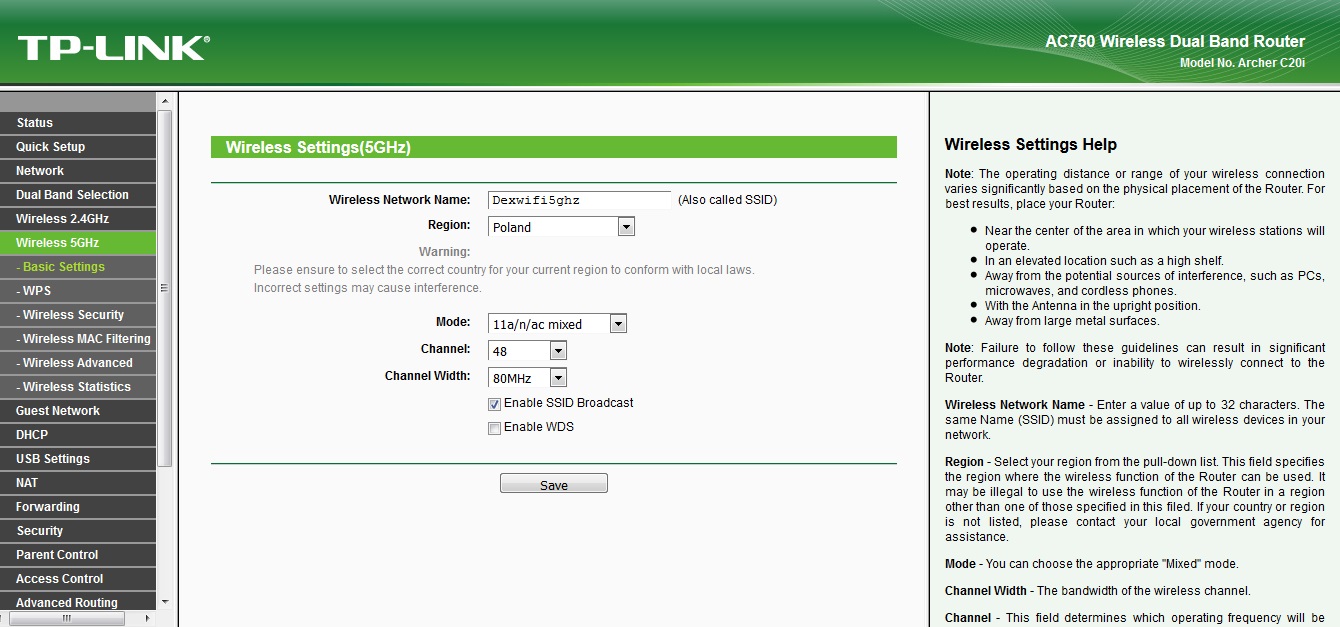Click sidebar horizontal scroll right arrow
This screenshot has width=1340, height=627.
point(148,618)
